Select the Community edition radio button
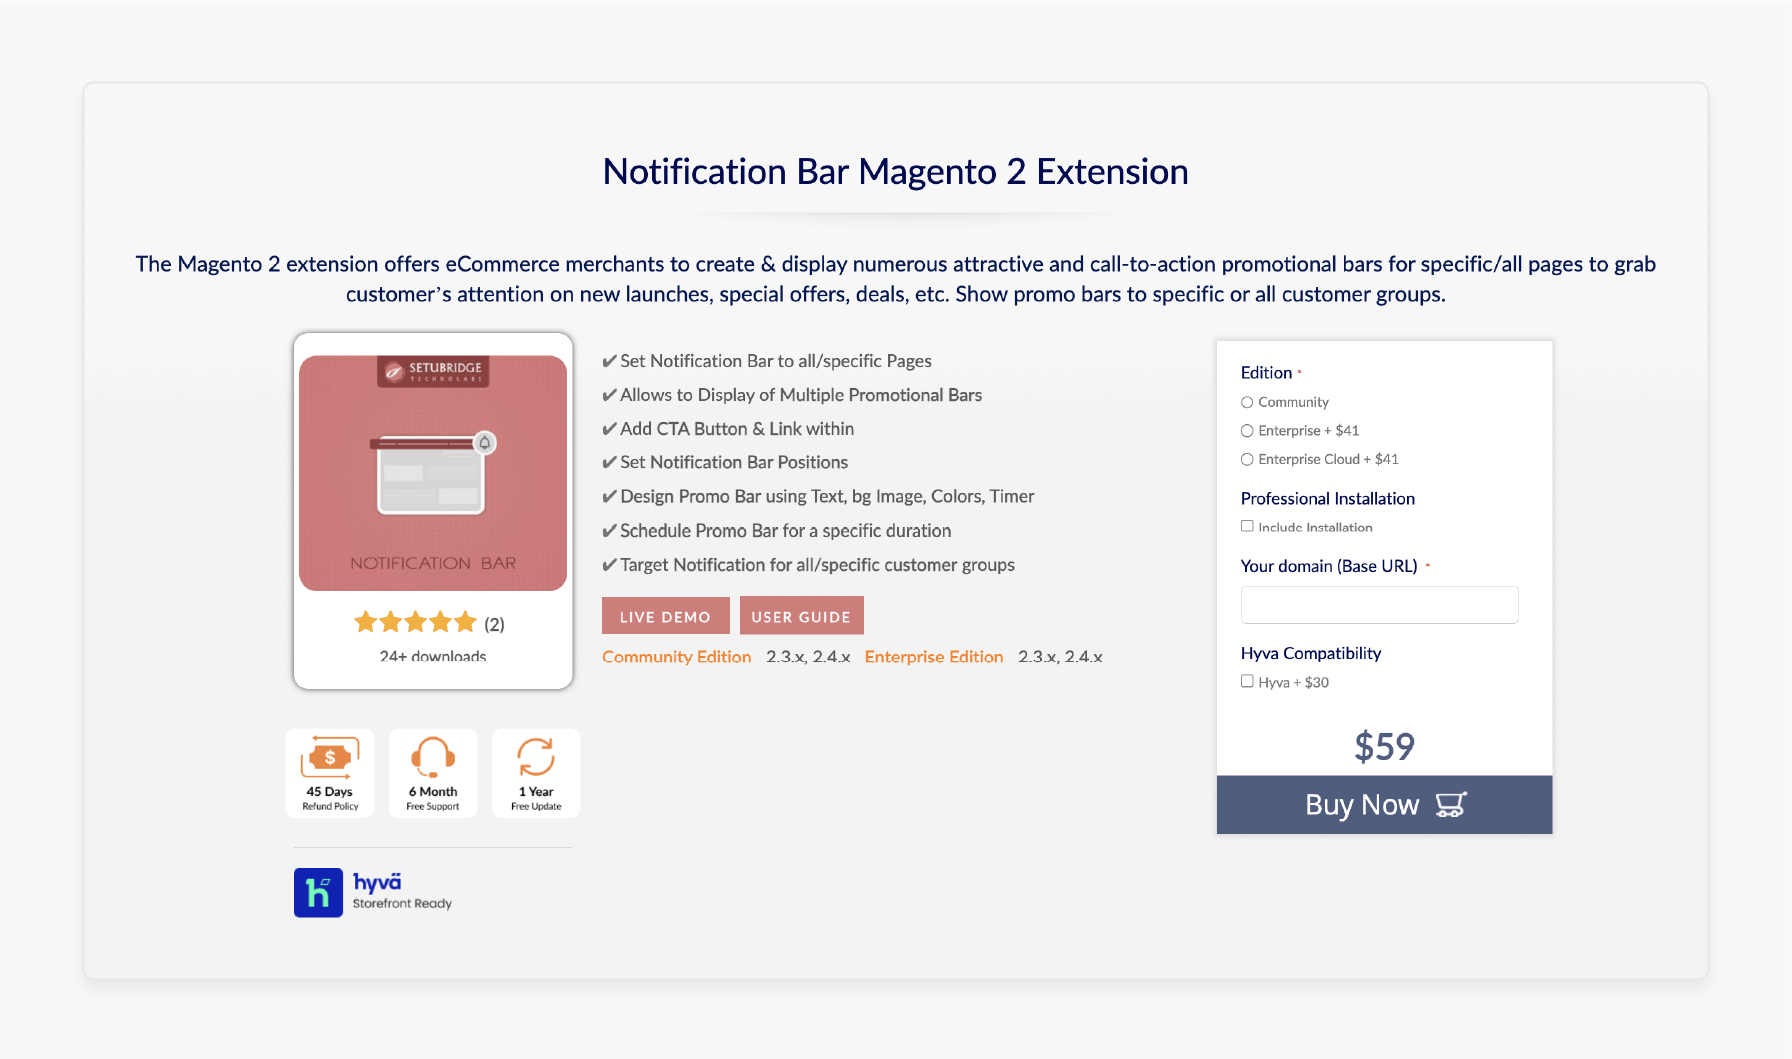 pyautogui.click(x=1247, y=402)
